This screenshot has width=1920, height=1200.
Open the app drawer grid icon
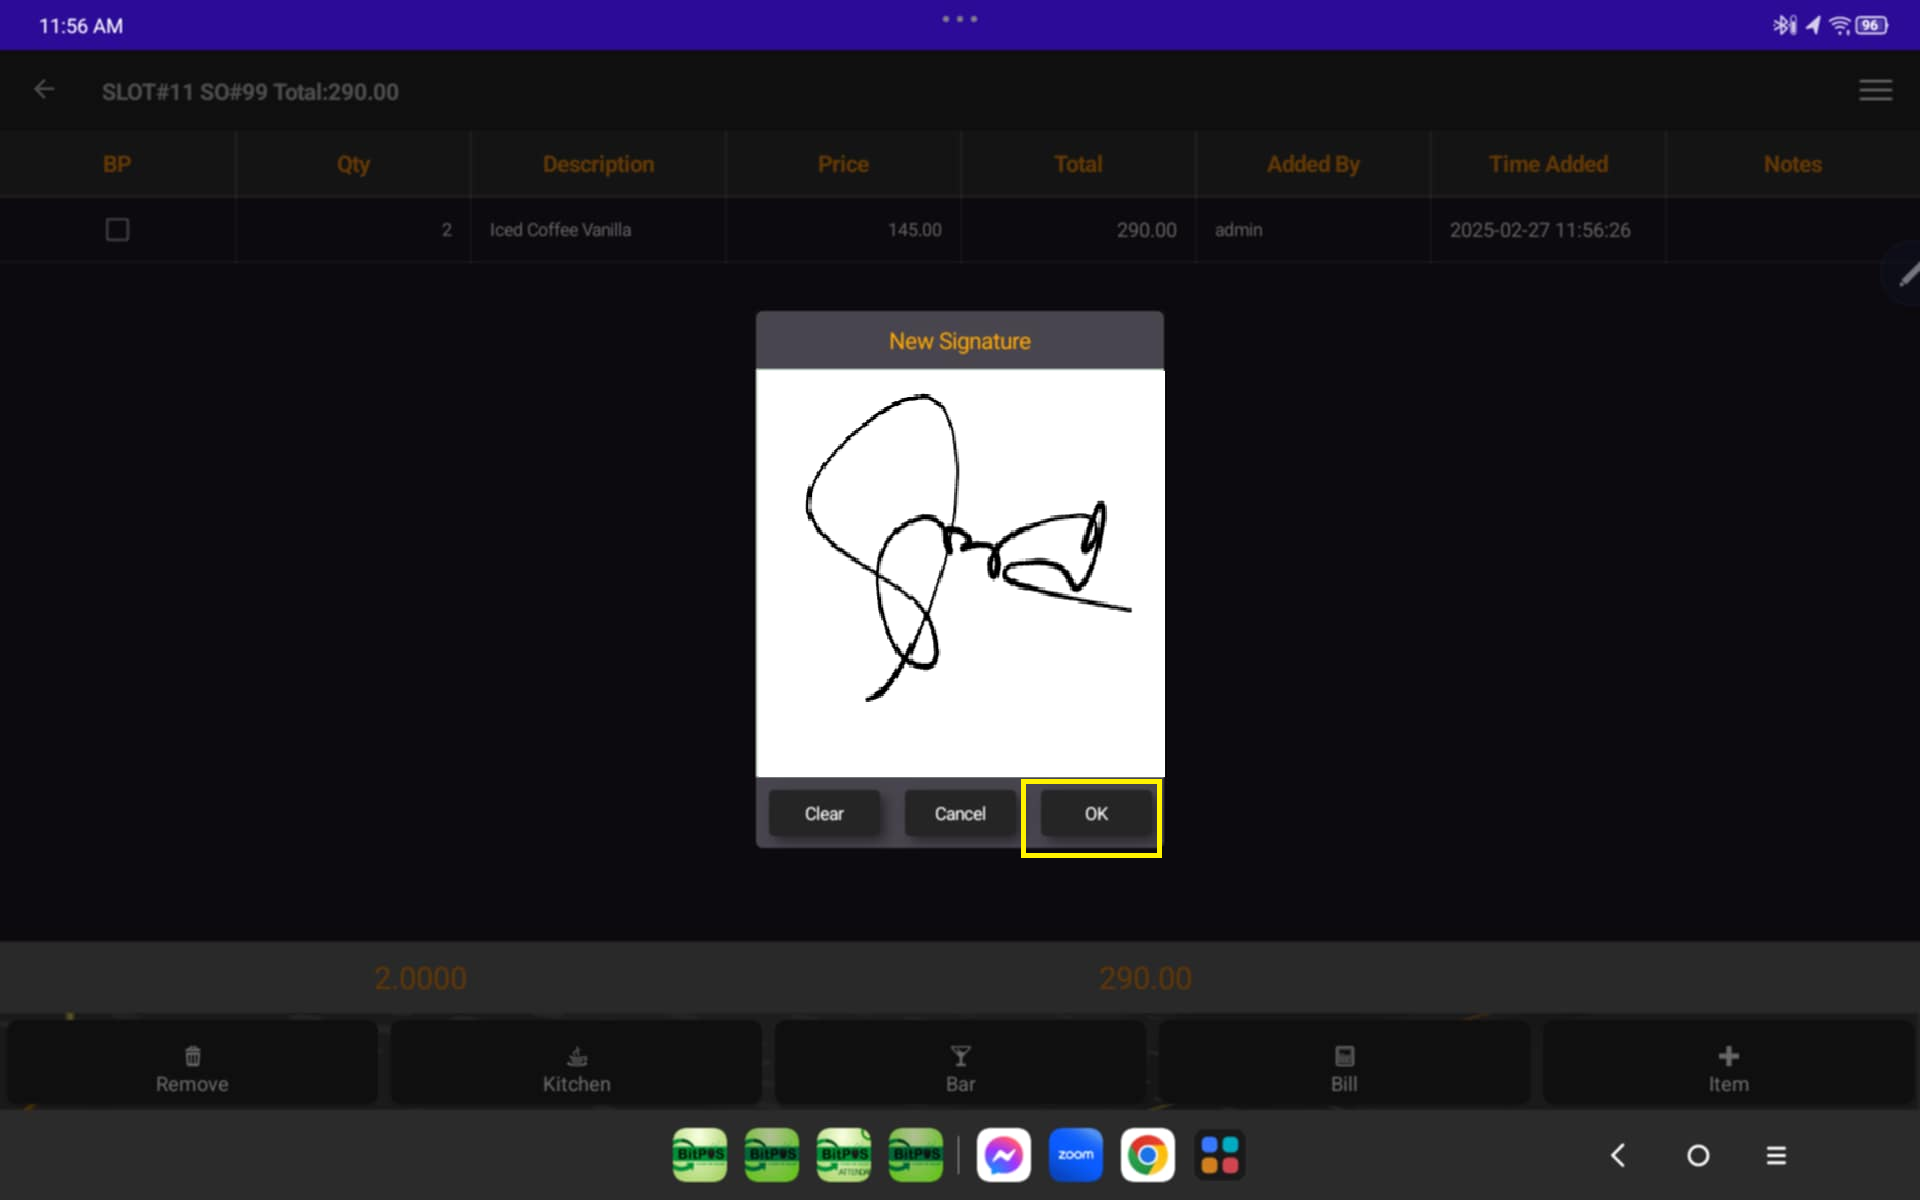point(1219,1155)
